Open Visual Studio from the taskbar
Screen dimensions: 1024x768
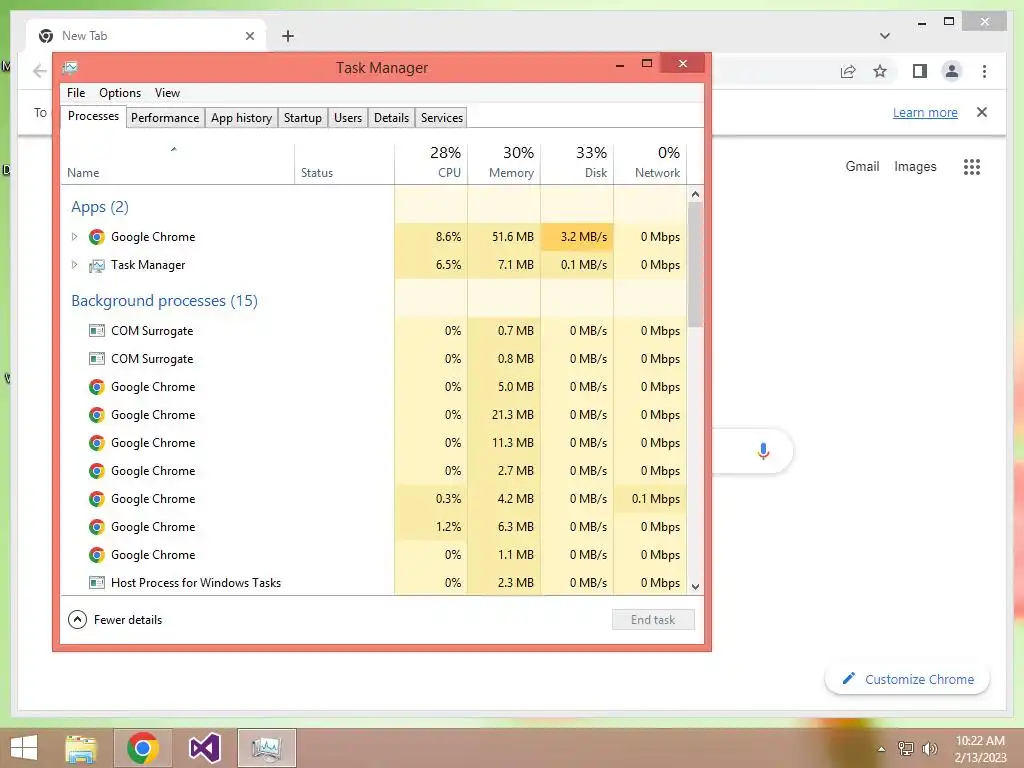204,748
